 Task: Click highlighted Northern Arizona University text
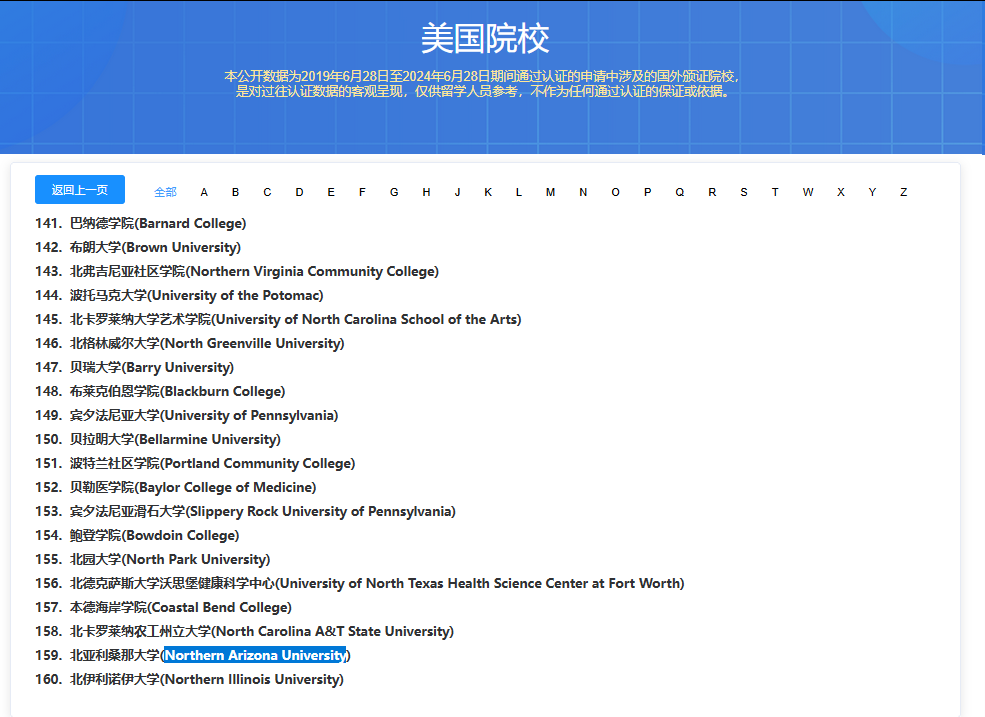(254, 655)
